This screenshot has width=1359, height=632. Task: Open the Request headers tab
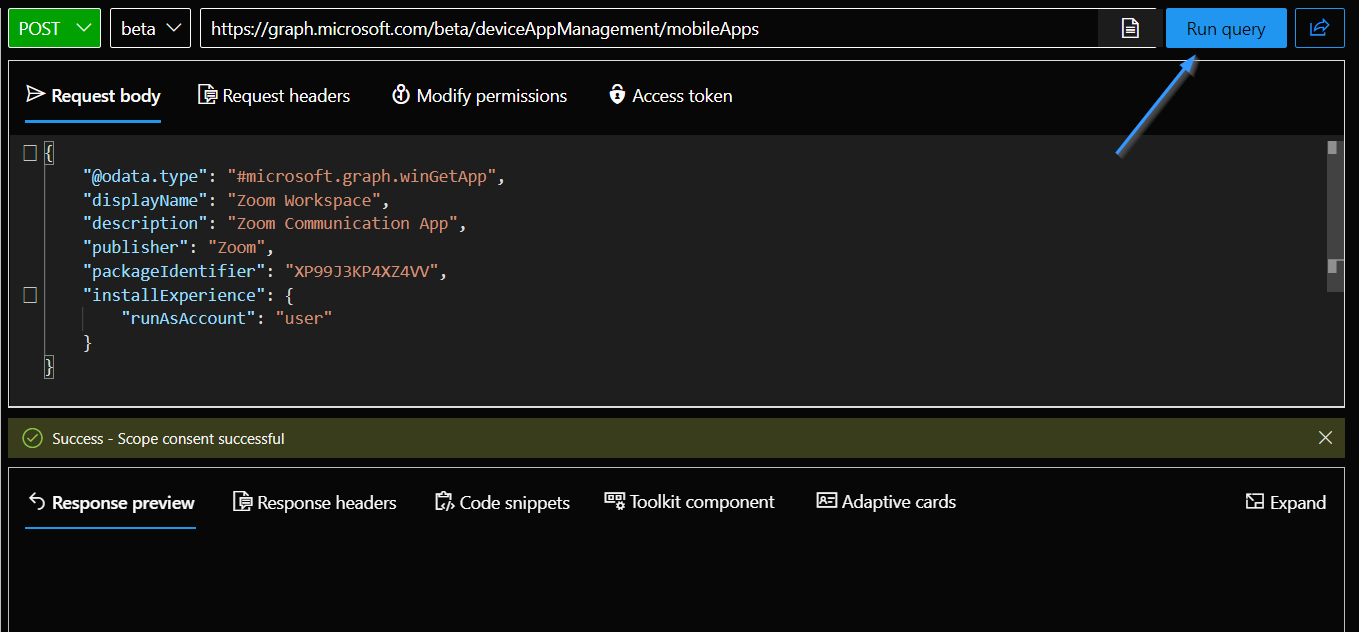[x=274, y=96]
